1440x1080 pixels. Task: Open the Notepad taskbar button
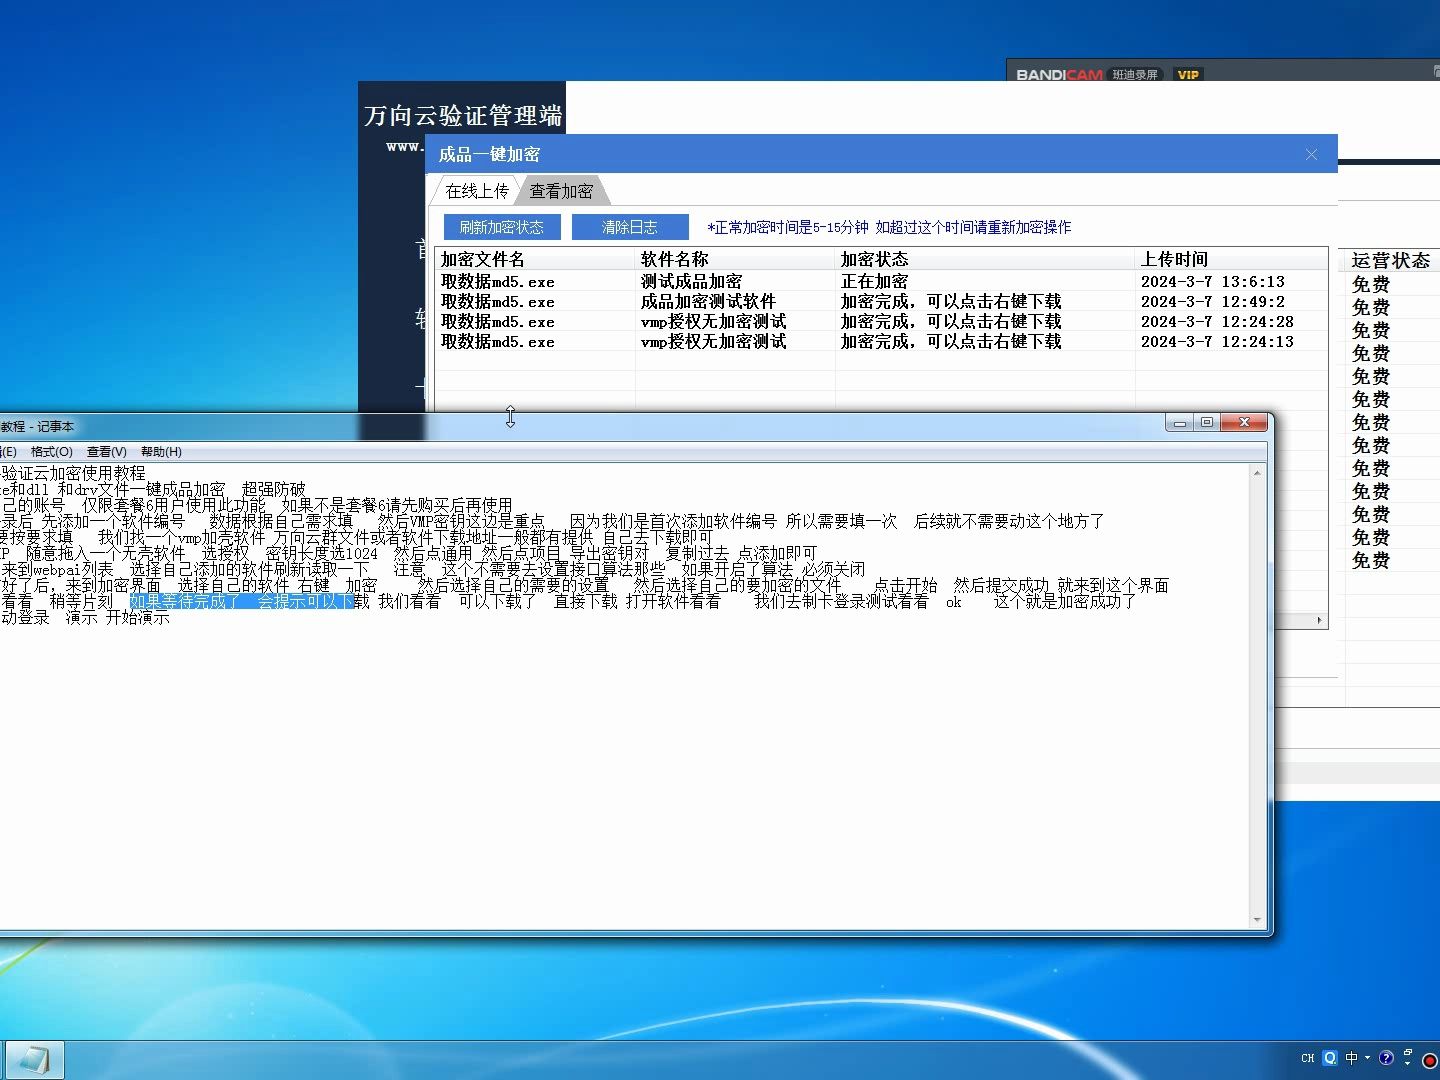[34, 1060]
